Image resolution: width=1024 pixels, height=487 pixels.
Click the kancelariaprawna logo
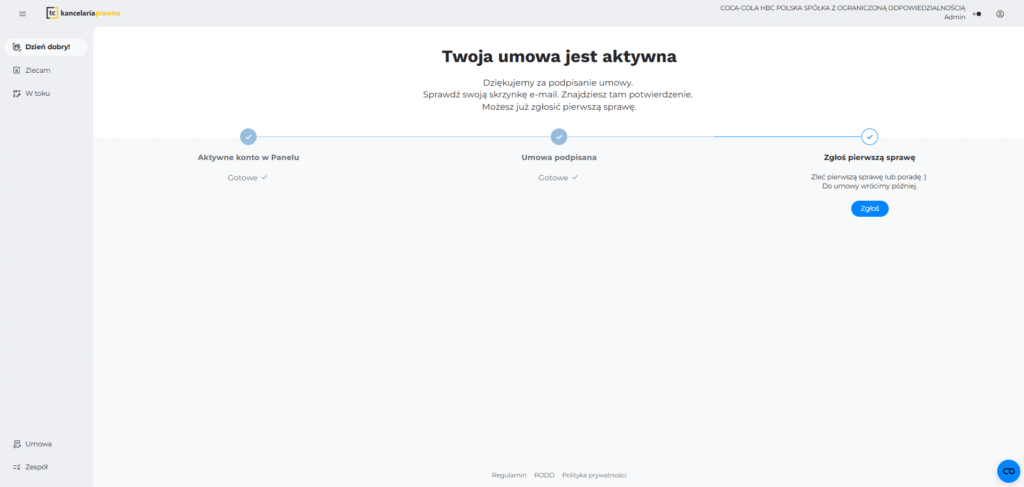(83, 13)
